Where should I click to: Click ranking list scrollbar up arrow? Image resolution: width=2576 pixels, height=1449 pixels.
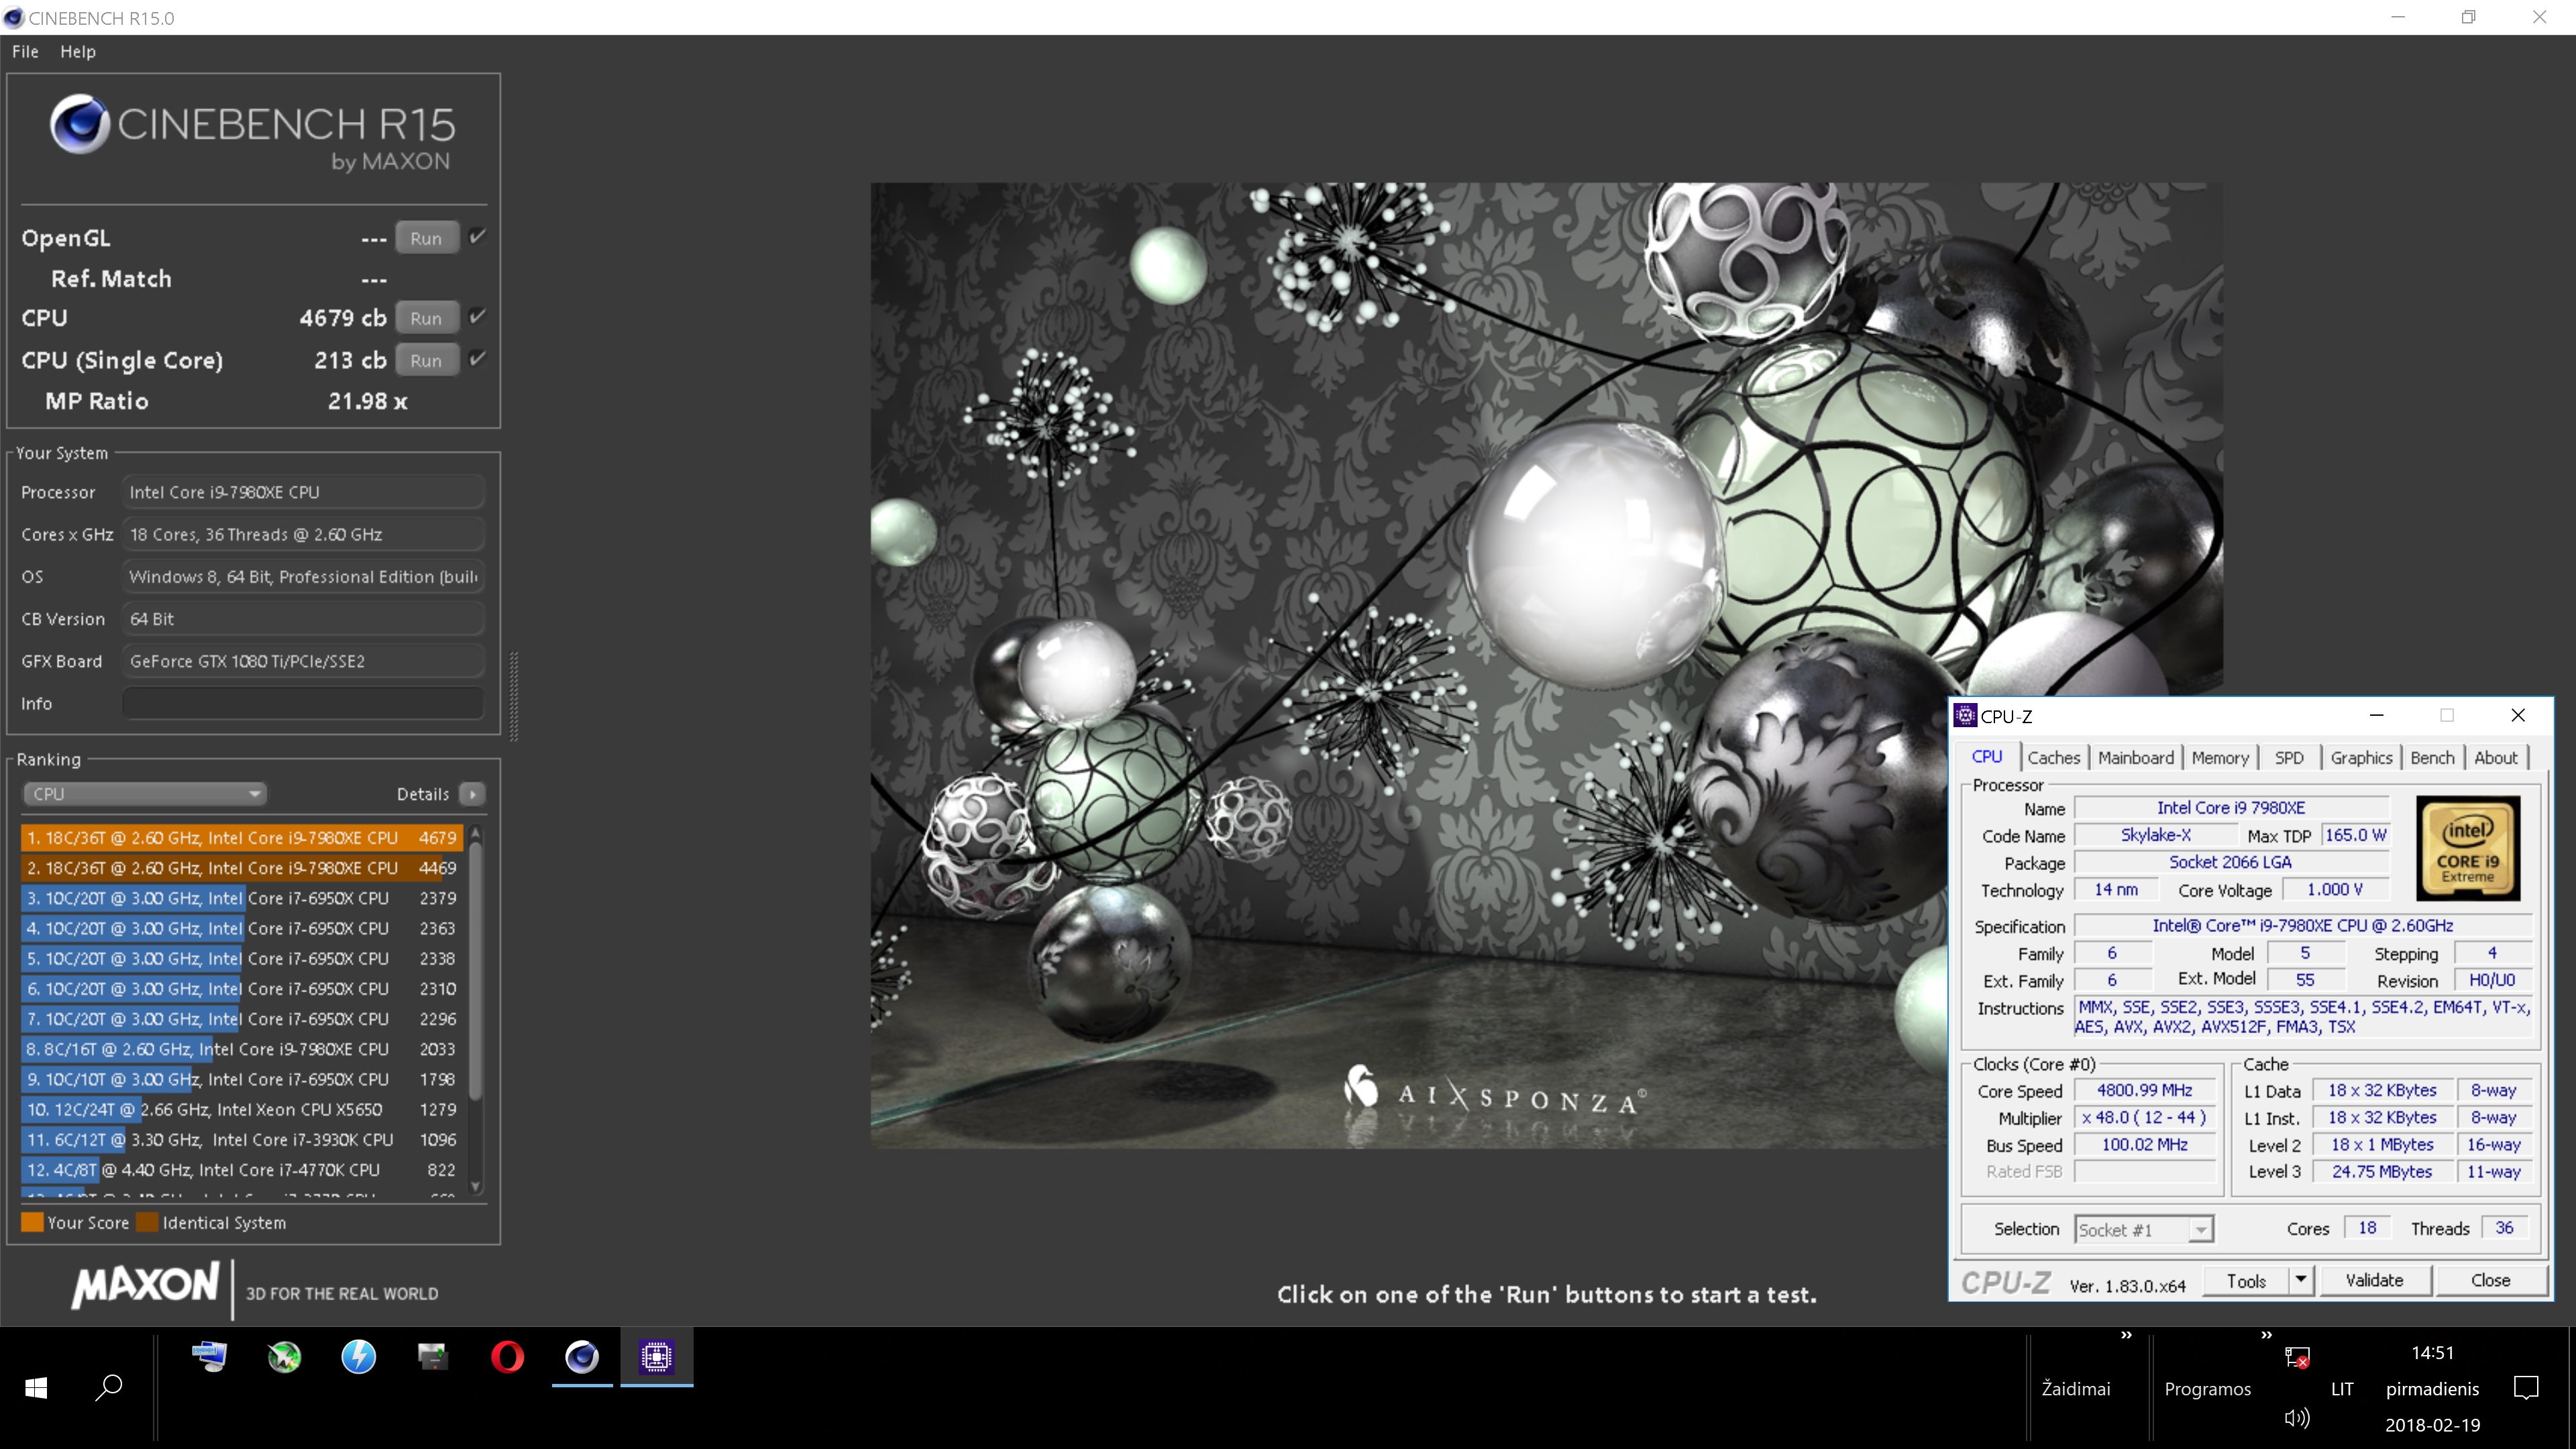(x=476, y=833)
